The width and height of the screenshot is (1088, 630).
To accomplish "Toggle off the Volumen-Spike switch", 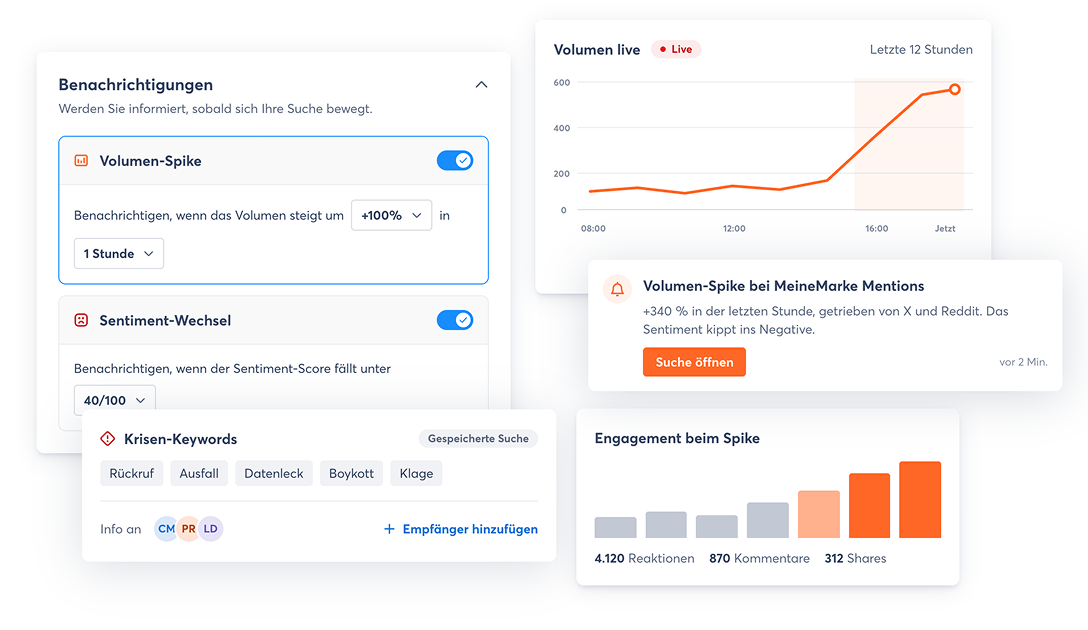I will pyautogui.click(x=455, y=160).
